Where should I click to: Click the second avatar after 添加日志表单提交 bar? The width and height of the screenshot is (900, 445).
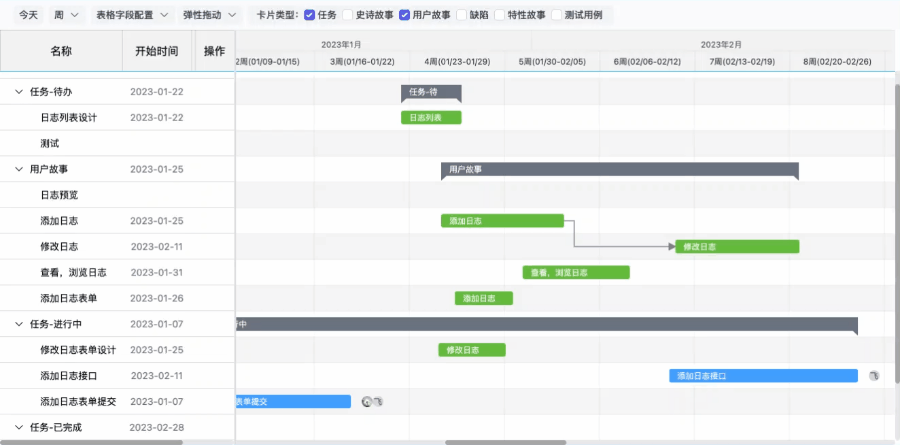[377, 402]
